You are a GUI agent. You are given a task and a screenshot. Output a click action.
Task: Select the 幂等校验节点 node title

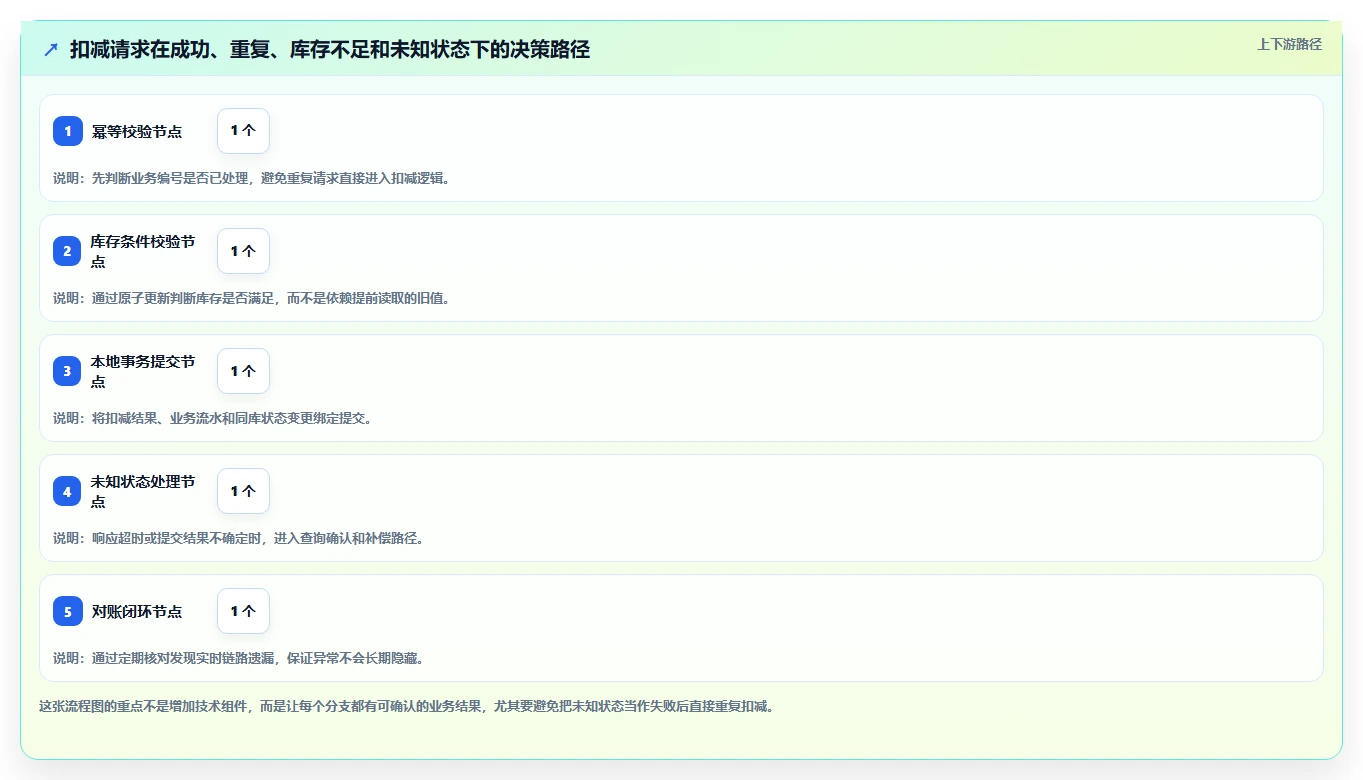[137, 132]
